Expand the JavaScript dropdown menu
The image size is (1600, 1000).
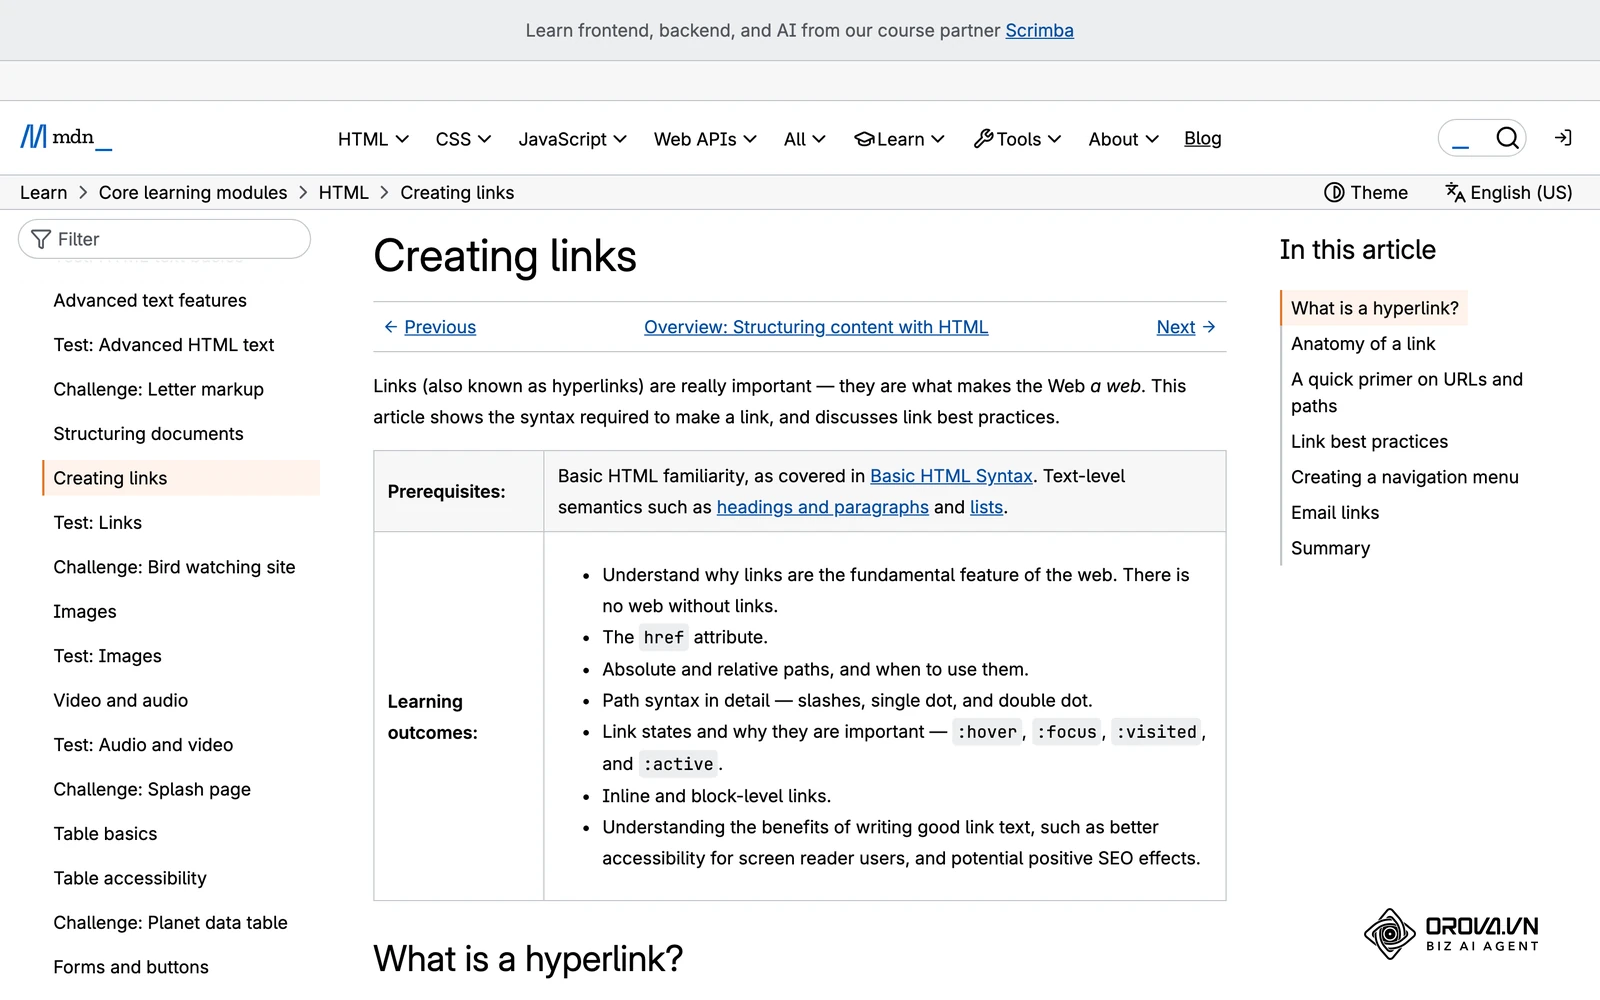coord(572,139)
